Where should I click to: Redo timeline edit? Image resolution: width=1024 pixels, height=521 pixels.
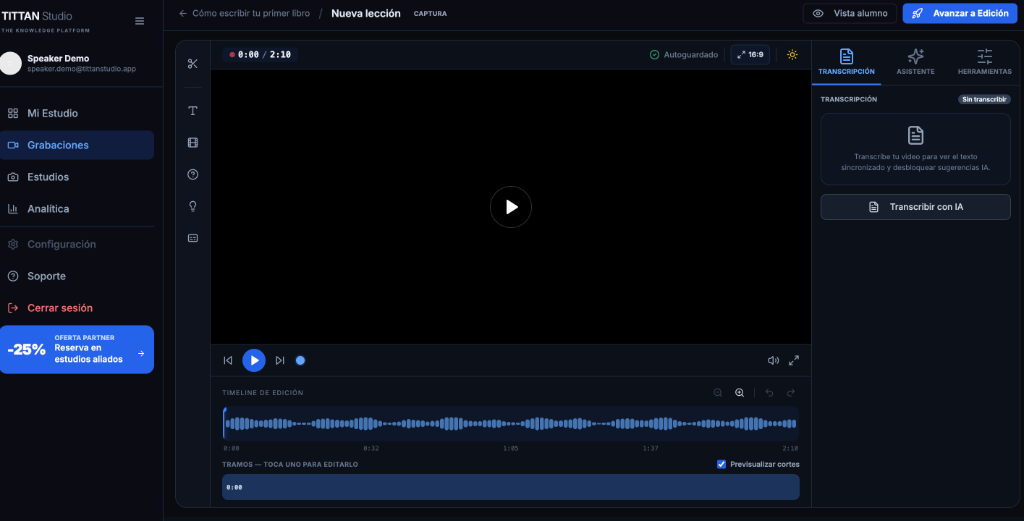791,393
